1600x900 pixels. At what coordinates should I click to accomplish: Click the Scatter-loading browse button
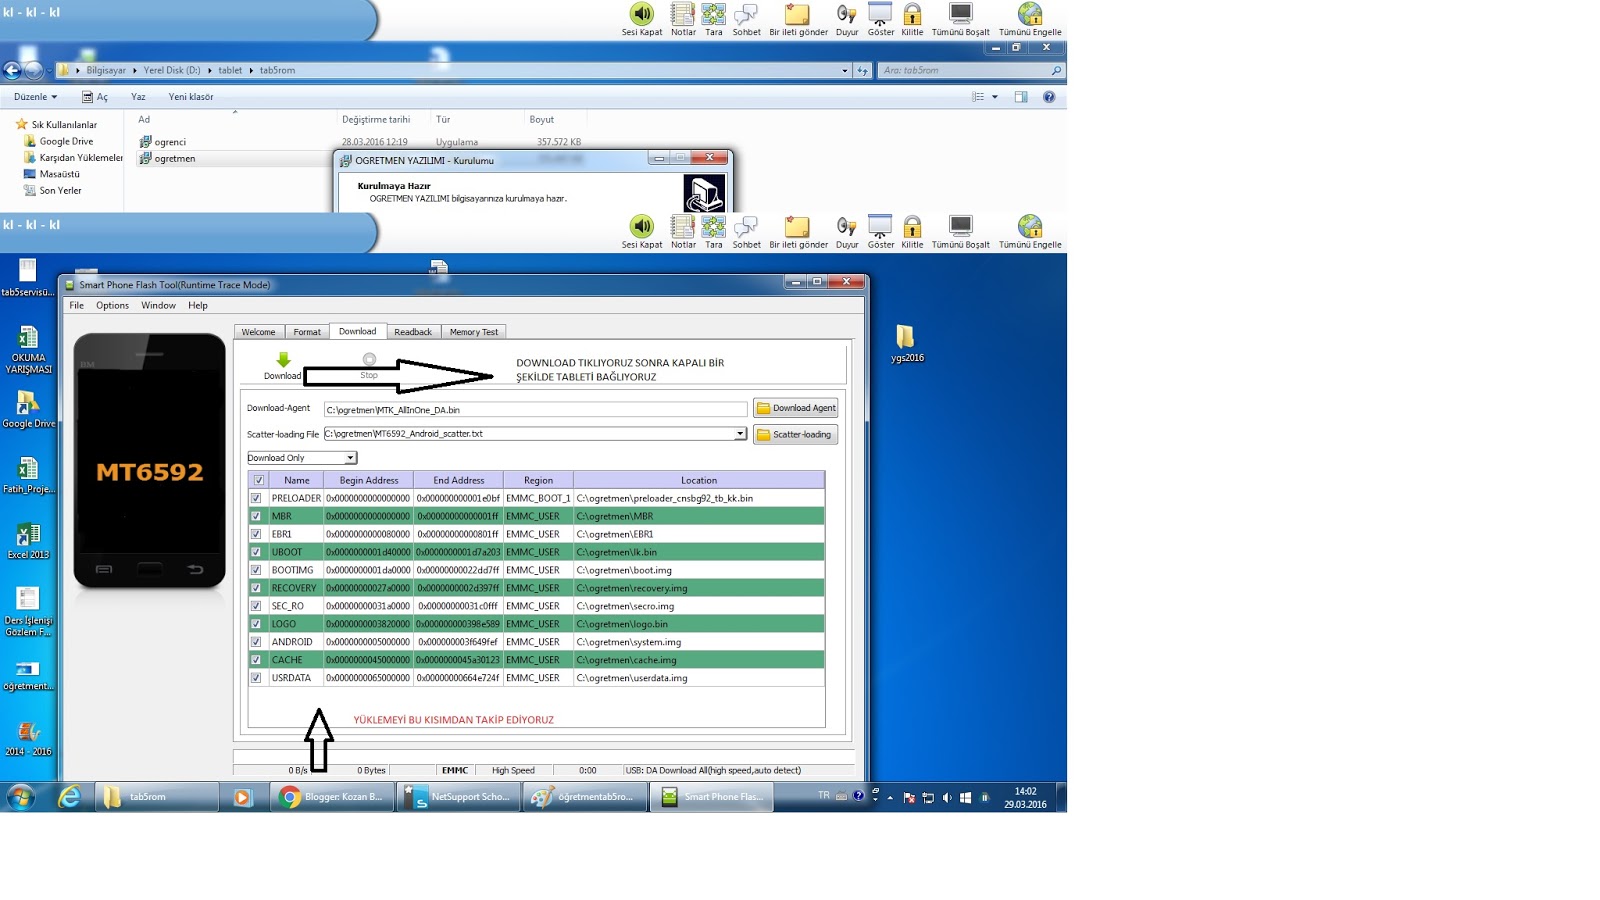795,434
